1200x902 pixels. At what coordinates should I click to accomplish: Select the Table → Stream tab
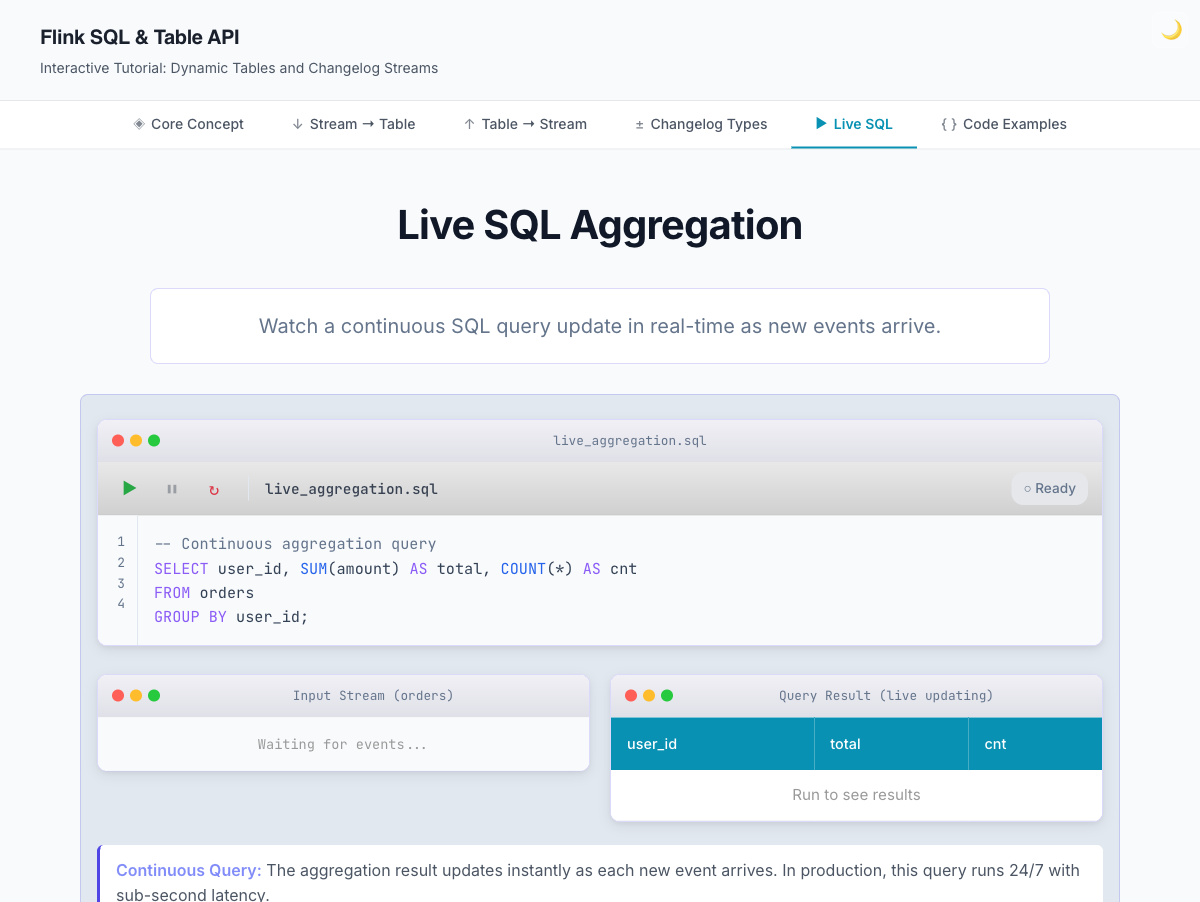coord(525,124)
